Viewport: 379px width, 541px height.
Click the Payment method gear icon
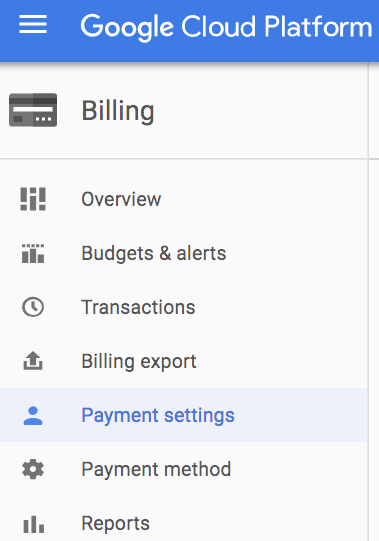coord(33,469)
